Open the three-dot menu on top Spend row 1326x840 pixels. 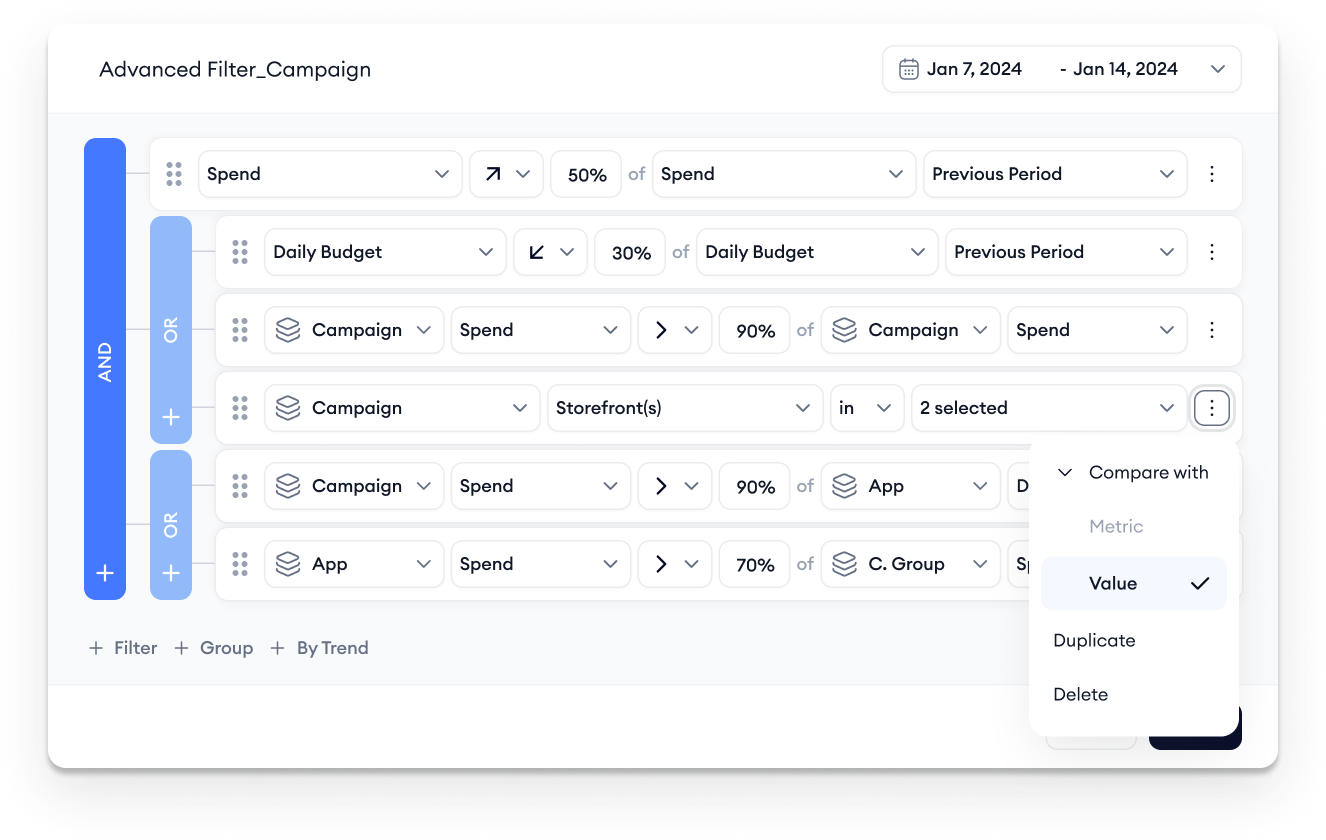pyautogui.click(x=1212, y=174)
